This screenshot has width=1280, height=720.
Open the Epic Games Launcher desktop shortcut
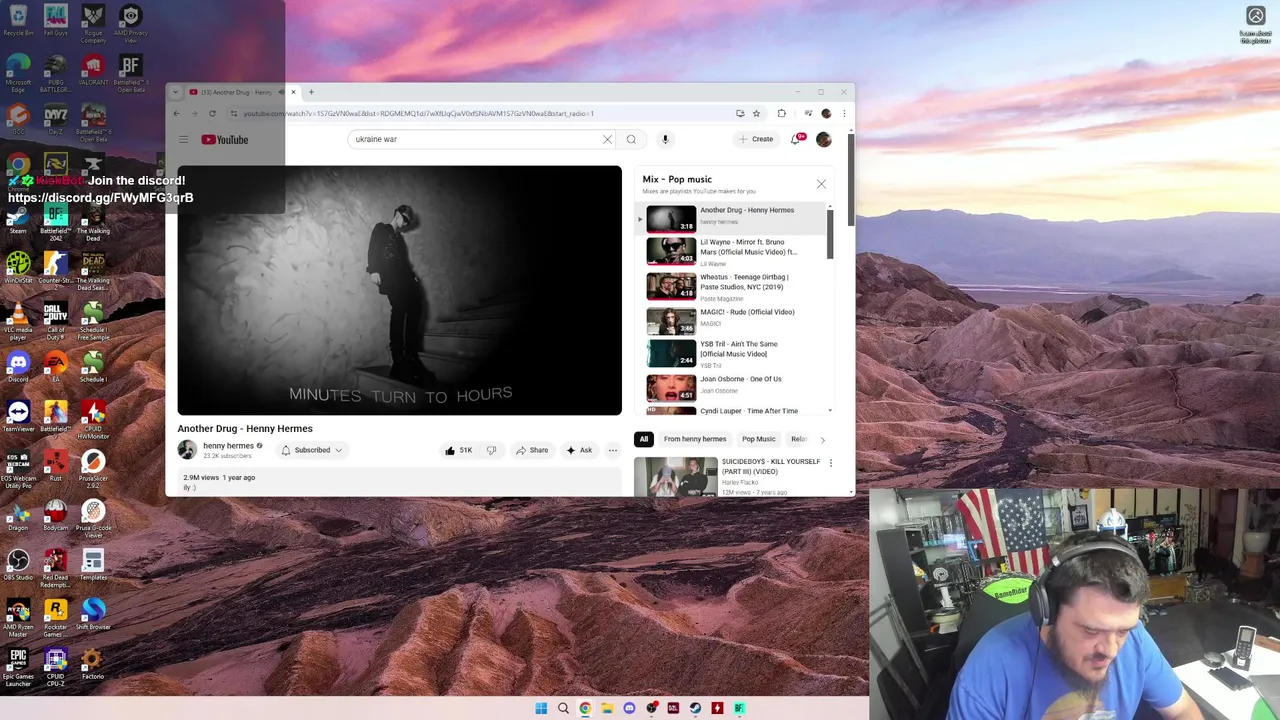pyautogui.click(x=18, y=669)
